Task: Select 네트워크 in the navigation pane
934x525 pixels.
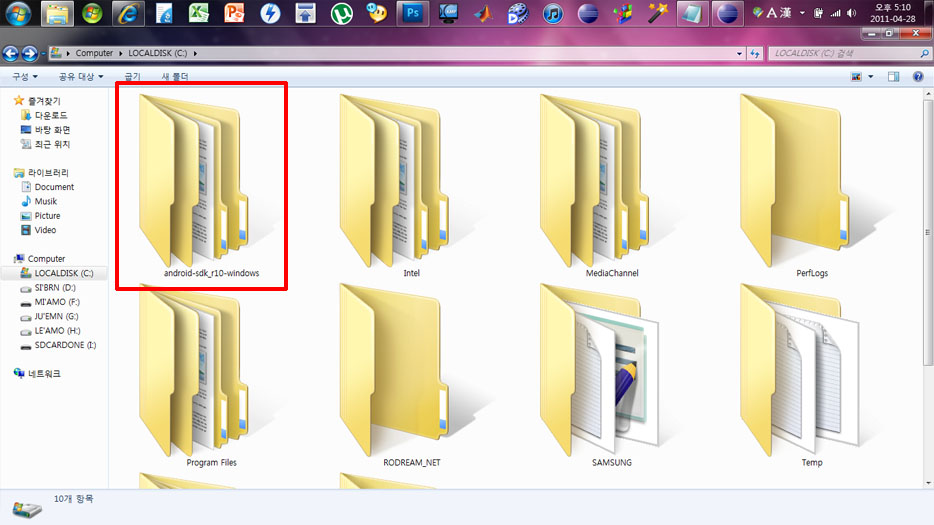Action: coord(44,374)
